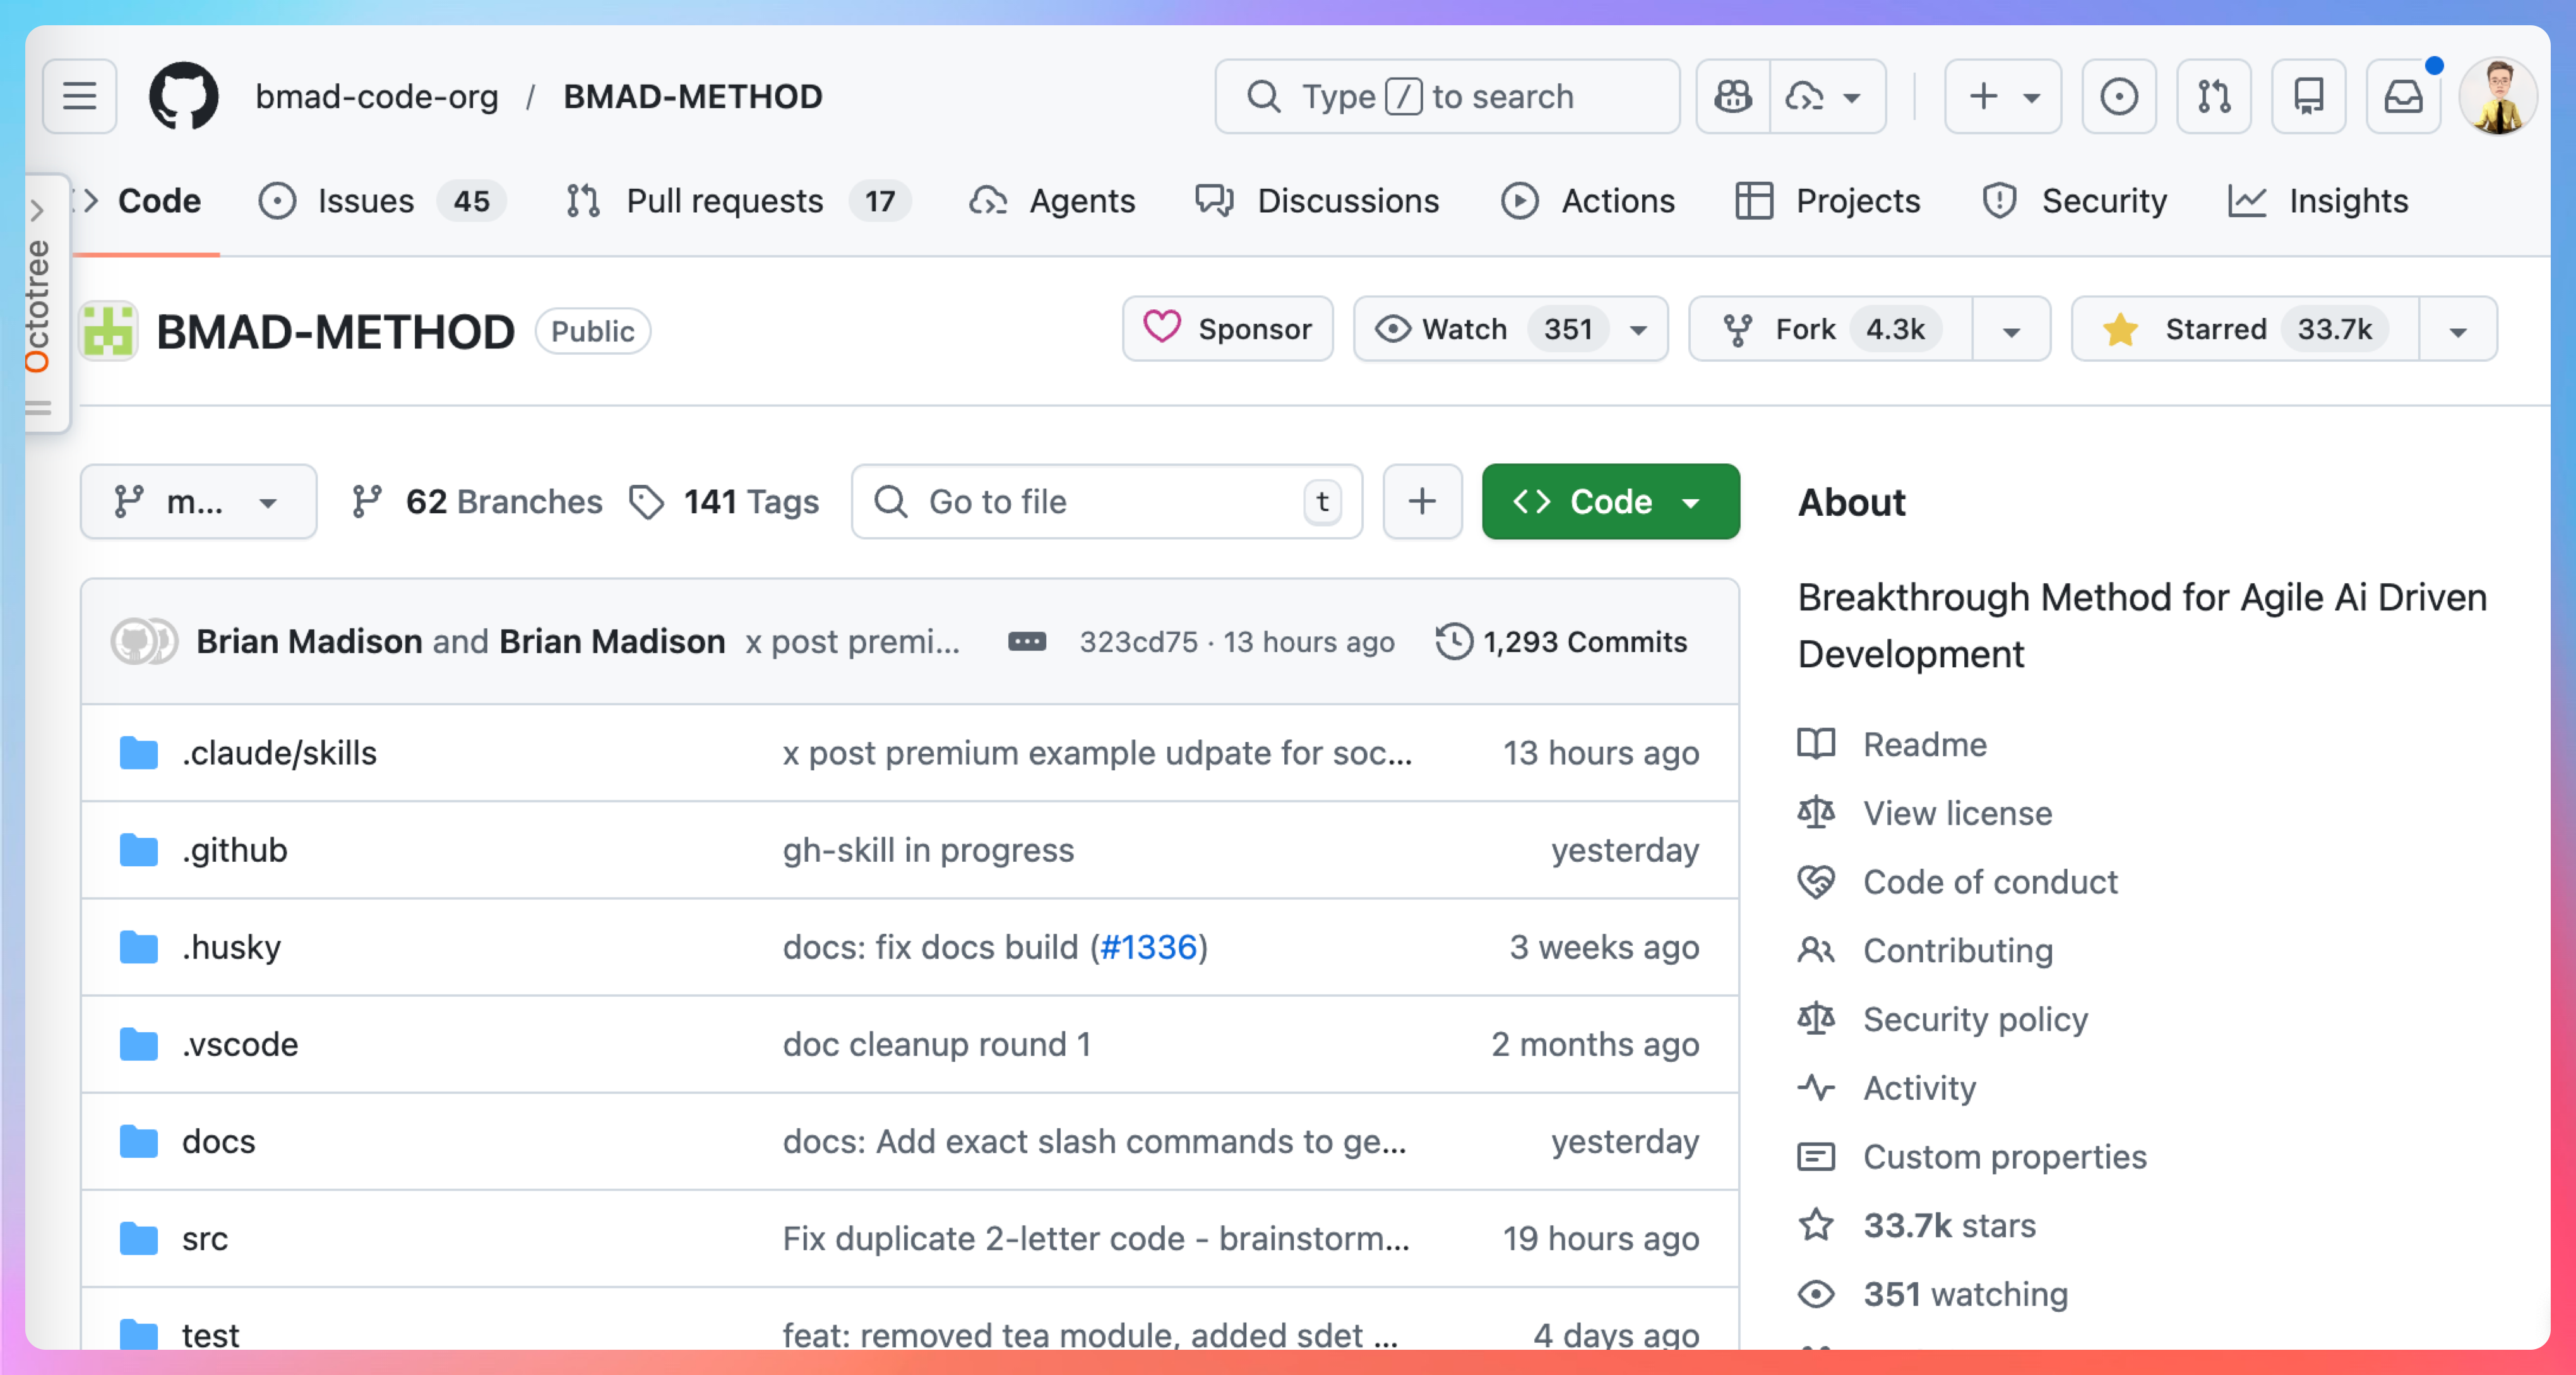Click the repositories icon in header
This screenshot has height=1375, width=2576.
[x=2308, y=96]
